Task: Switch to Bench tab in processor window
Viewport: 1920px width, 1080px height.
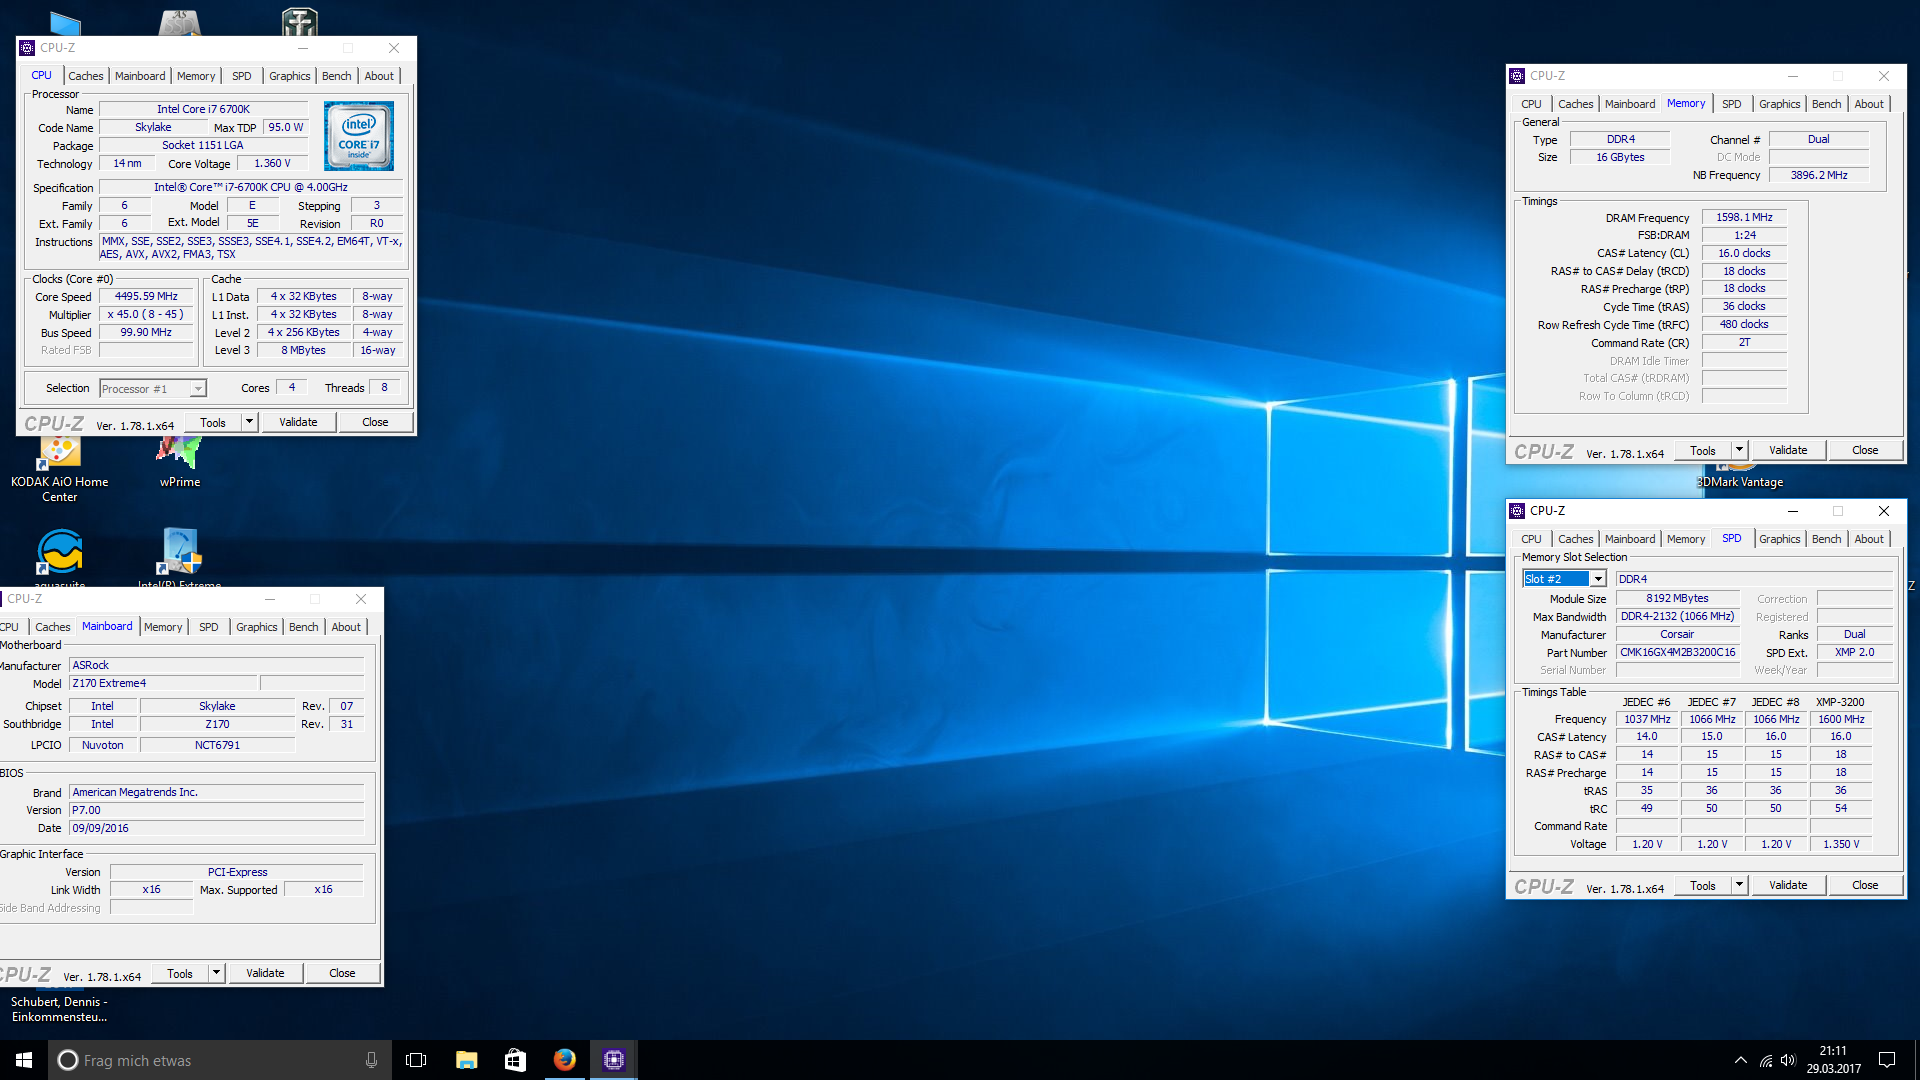Action: [x=337, y=76]
